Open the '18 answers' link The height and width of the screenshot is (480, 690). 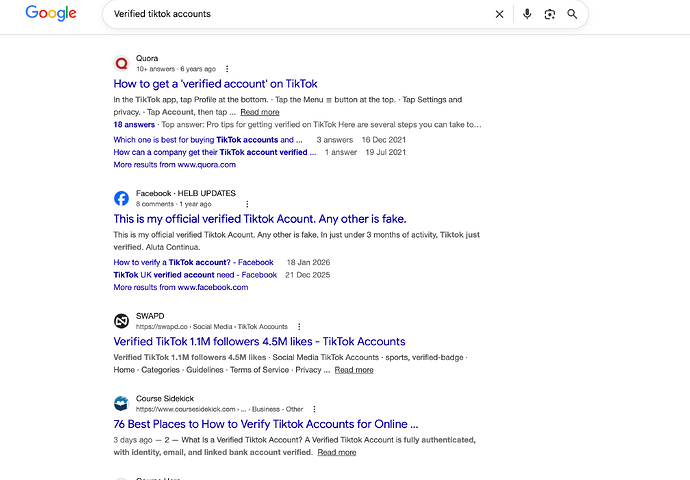point(134,125)
